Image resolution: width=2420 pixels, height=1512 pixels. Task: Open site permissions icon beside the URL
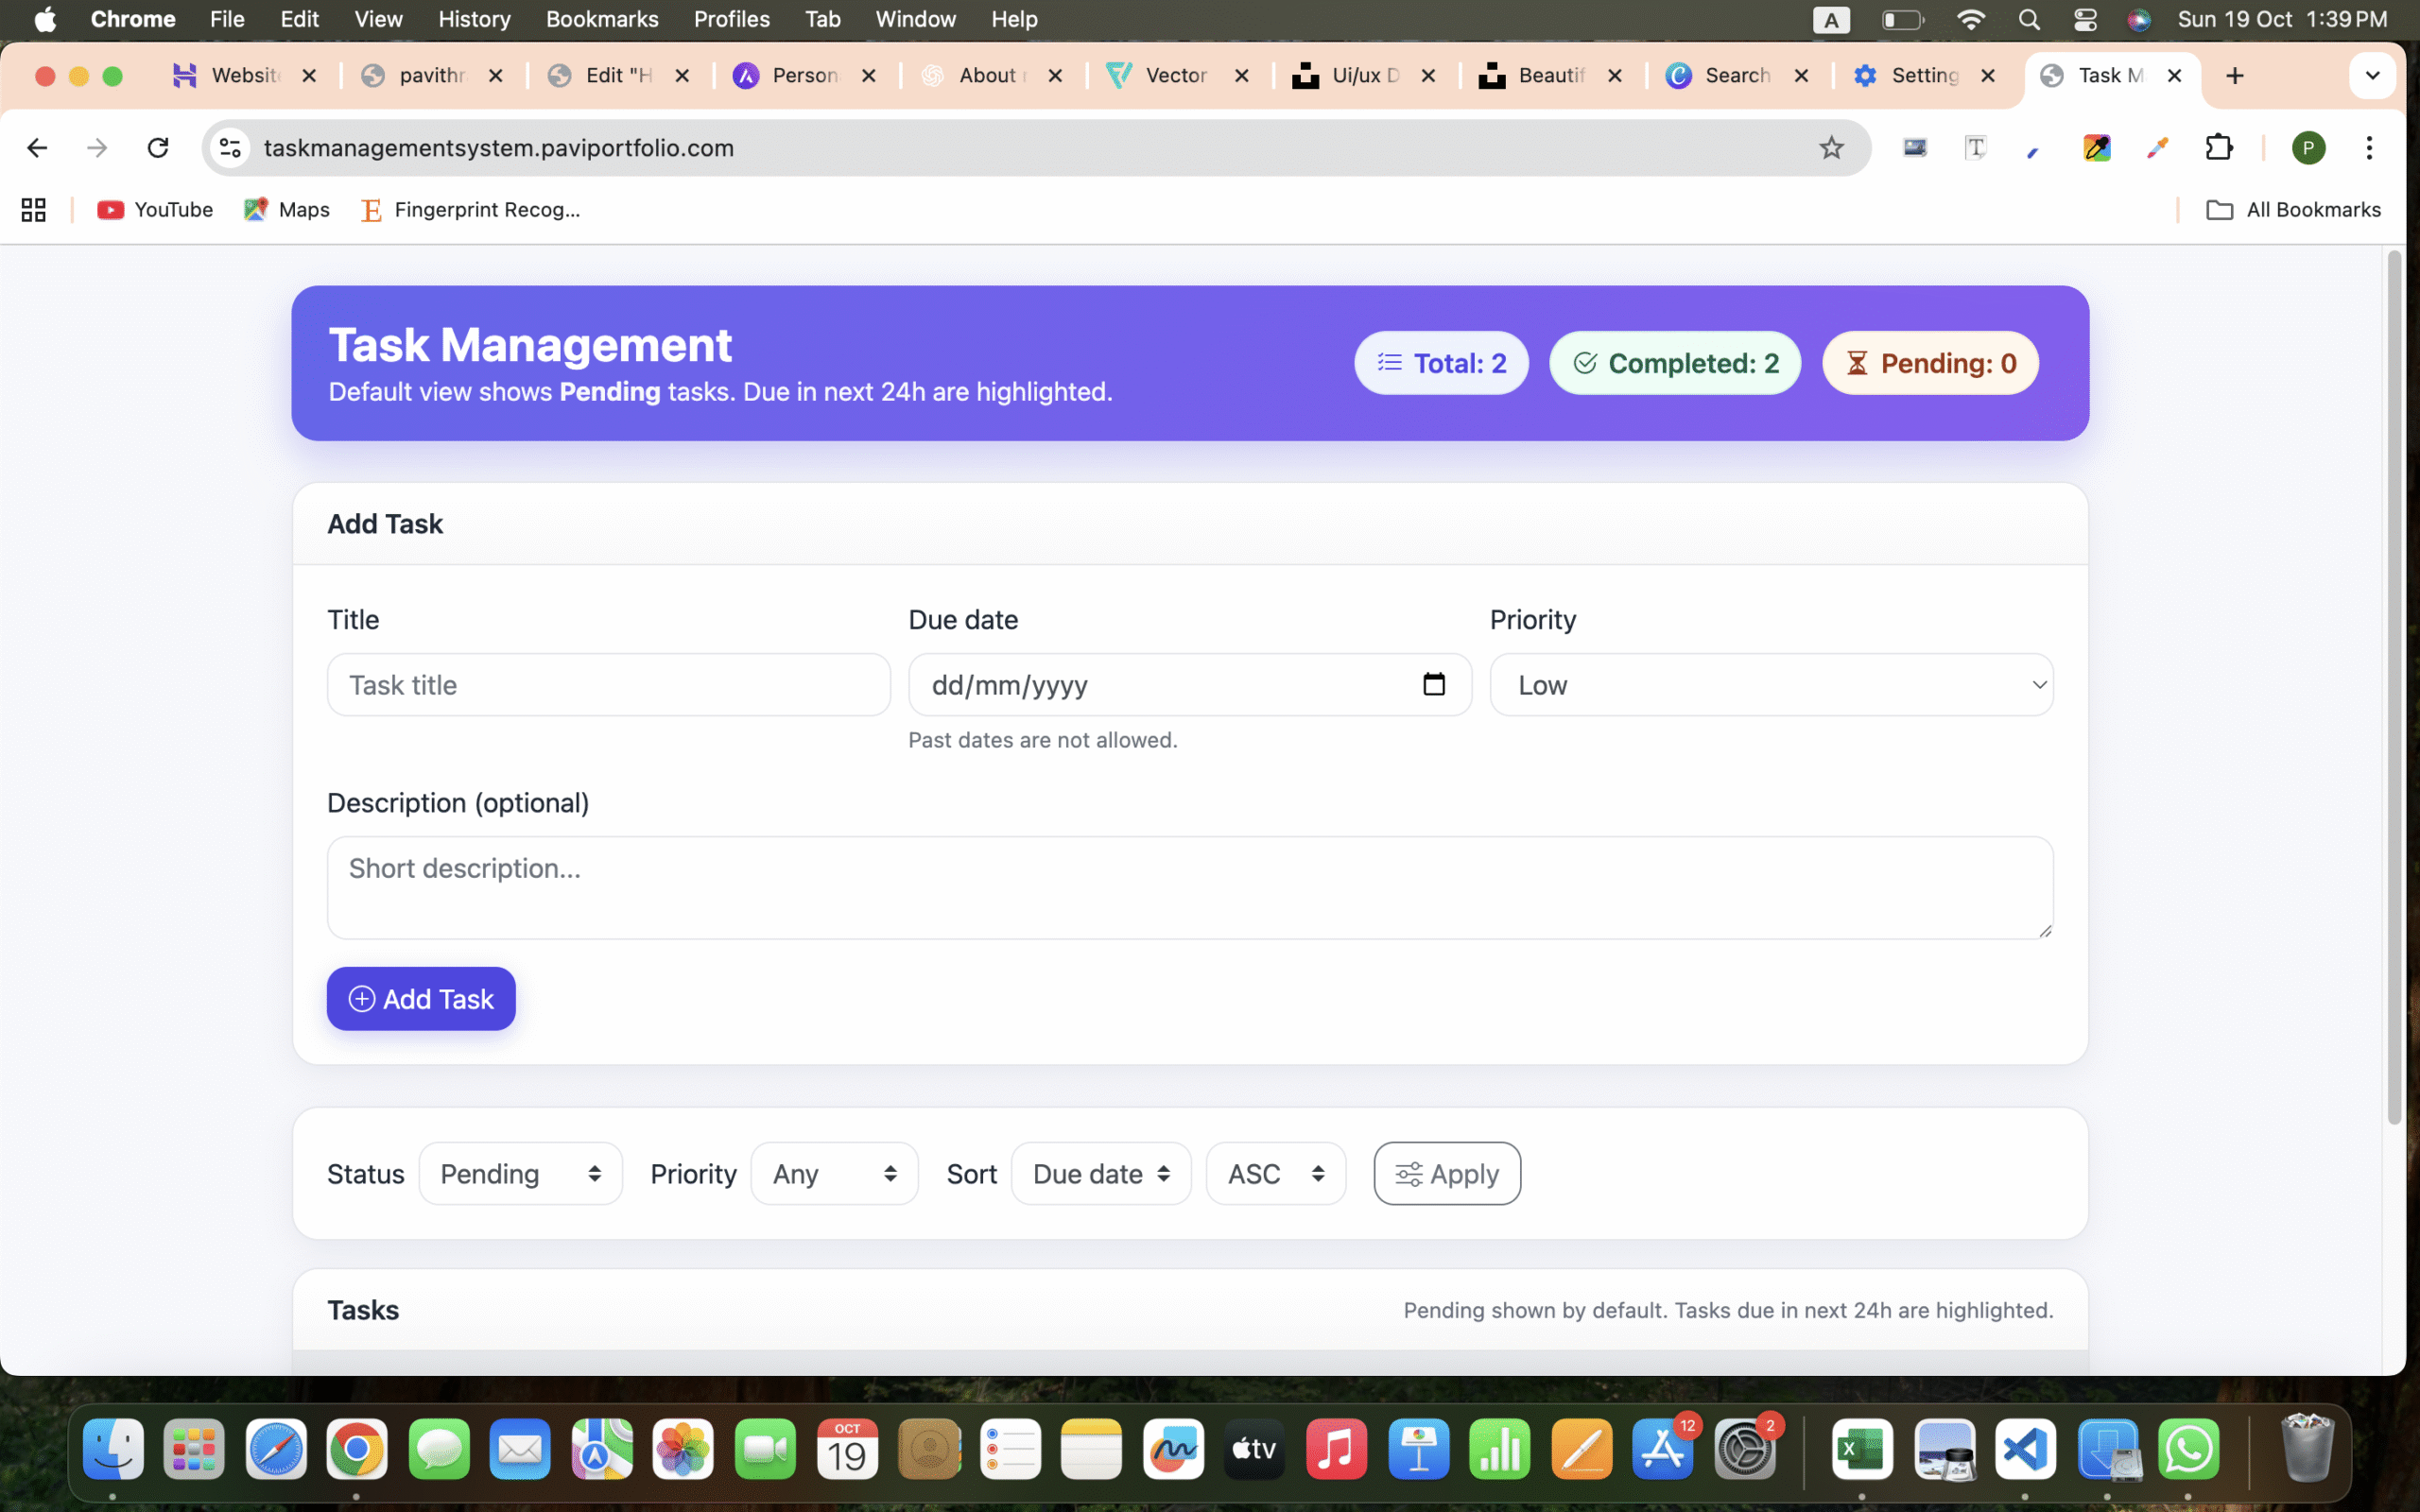(229, 147)
